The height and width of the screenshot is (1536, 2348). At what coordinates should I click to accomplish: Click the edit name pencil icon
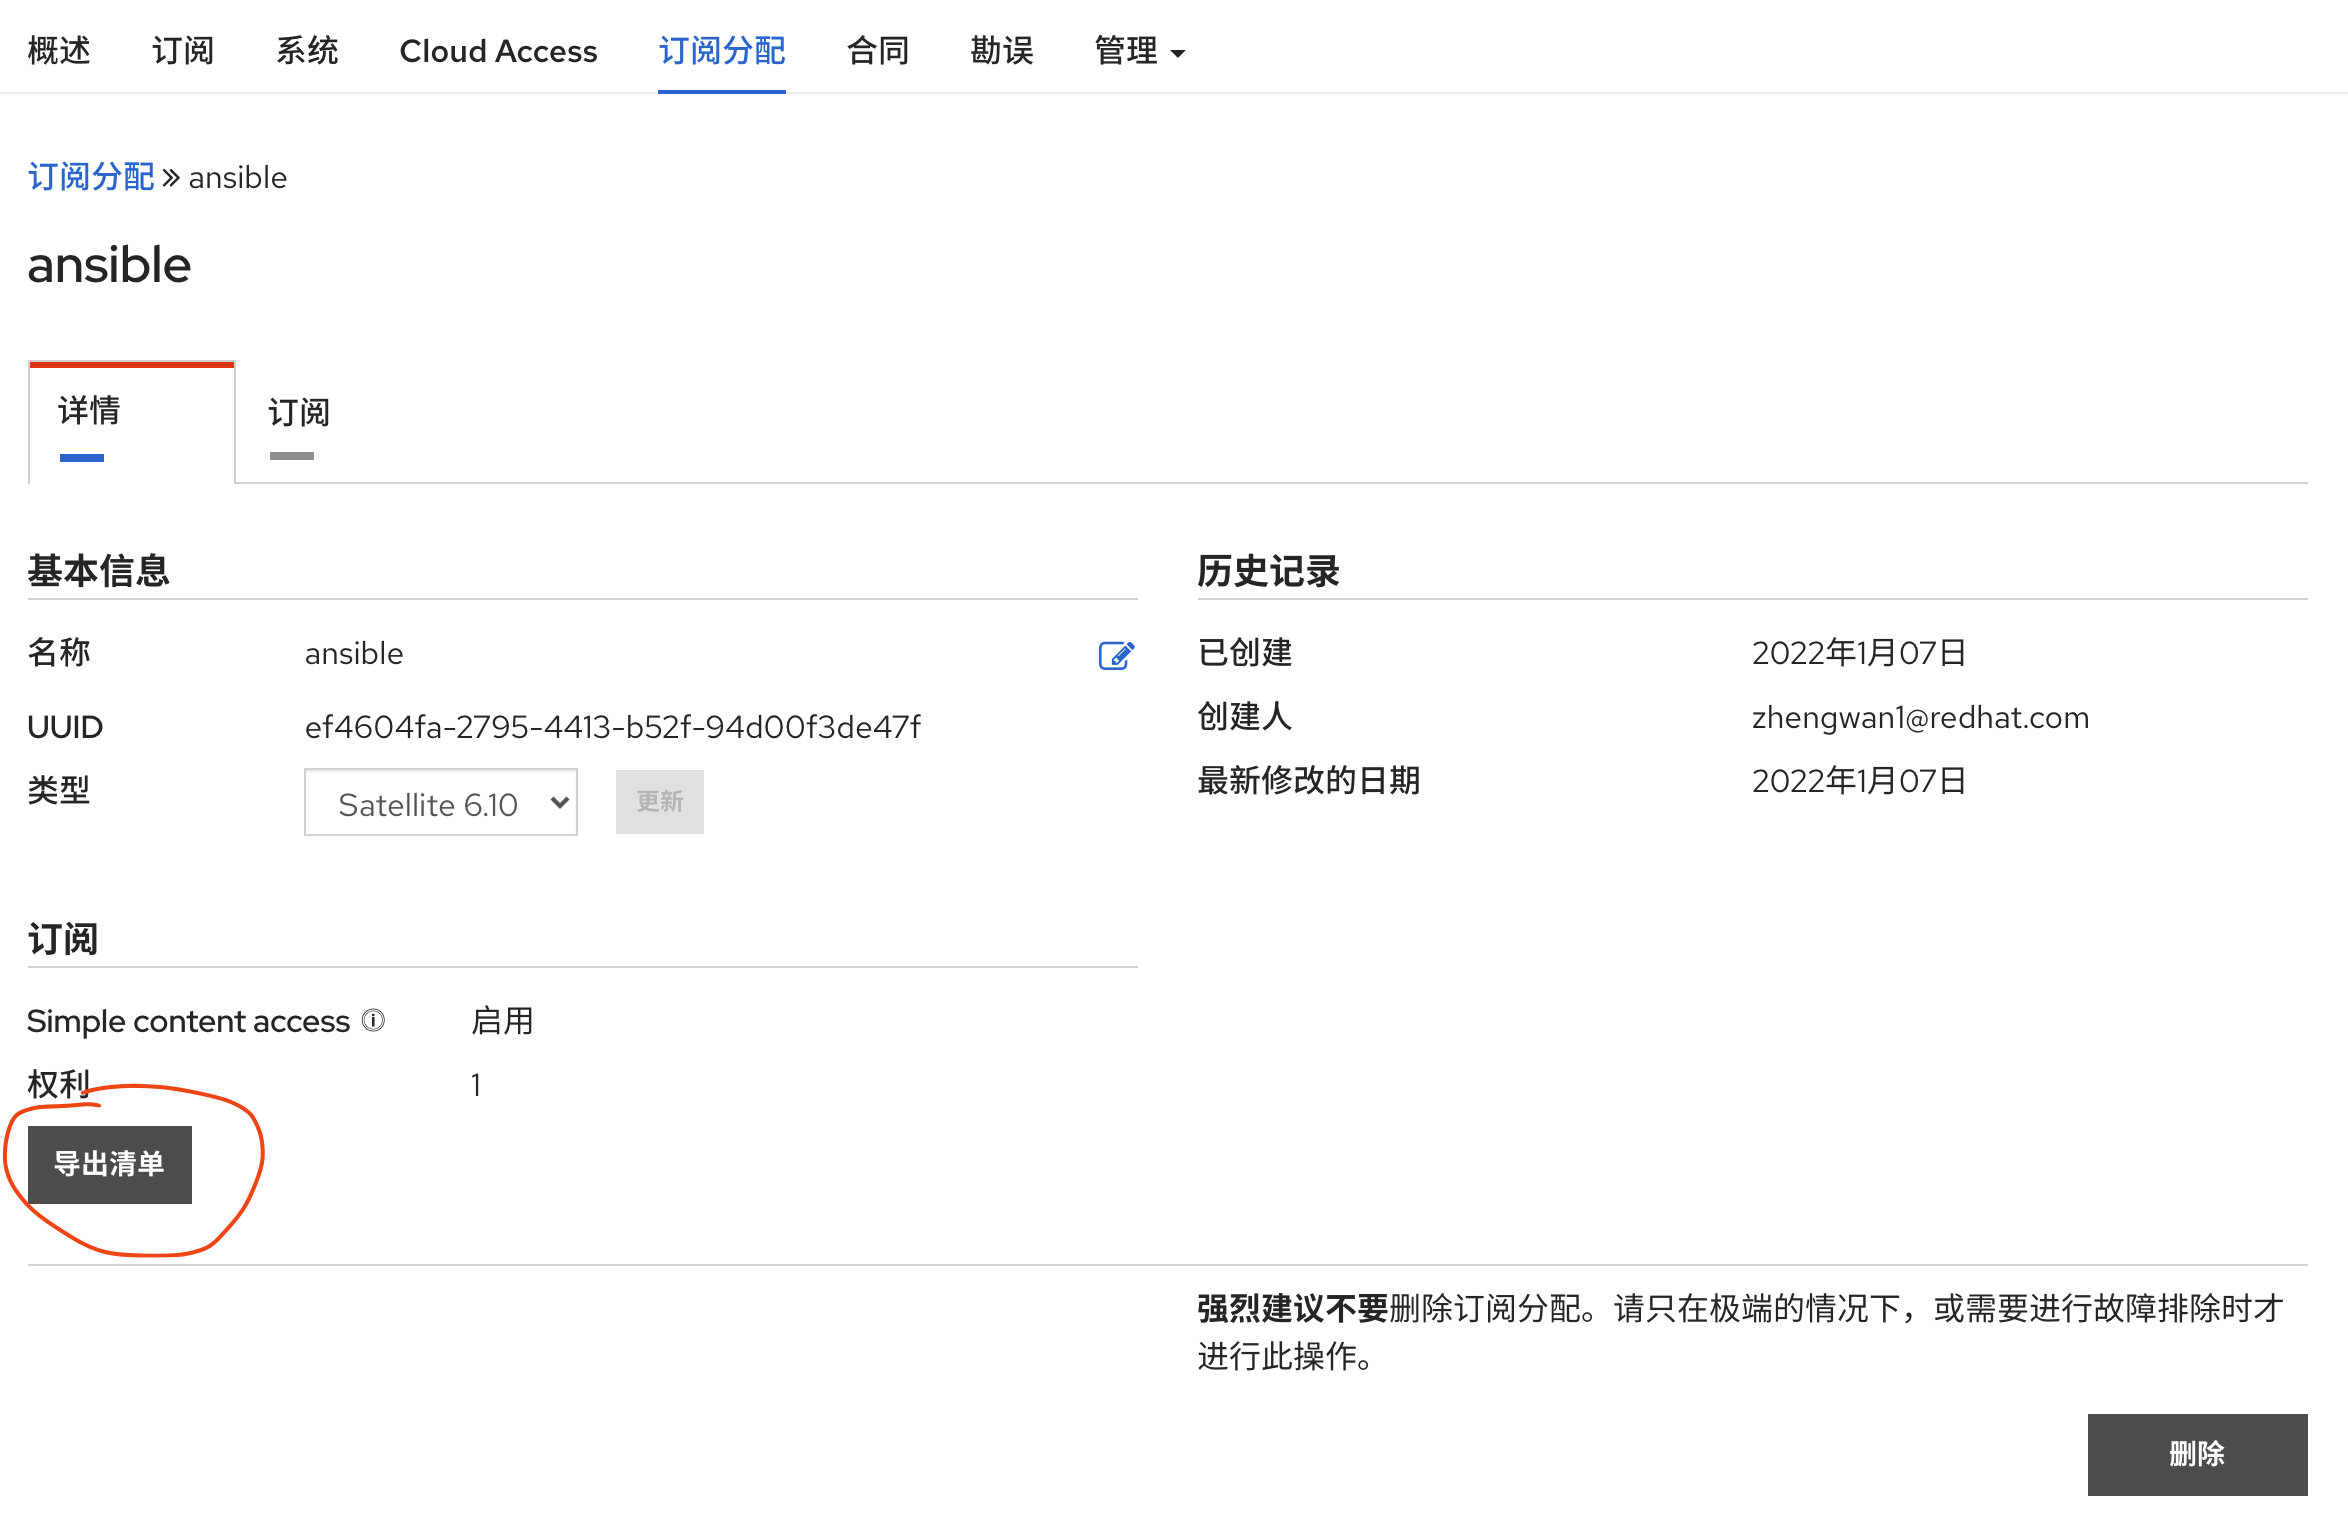[x=1116, y=656]
